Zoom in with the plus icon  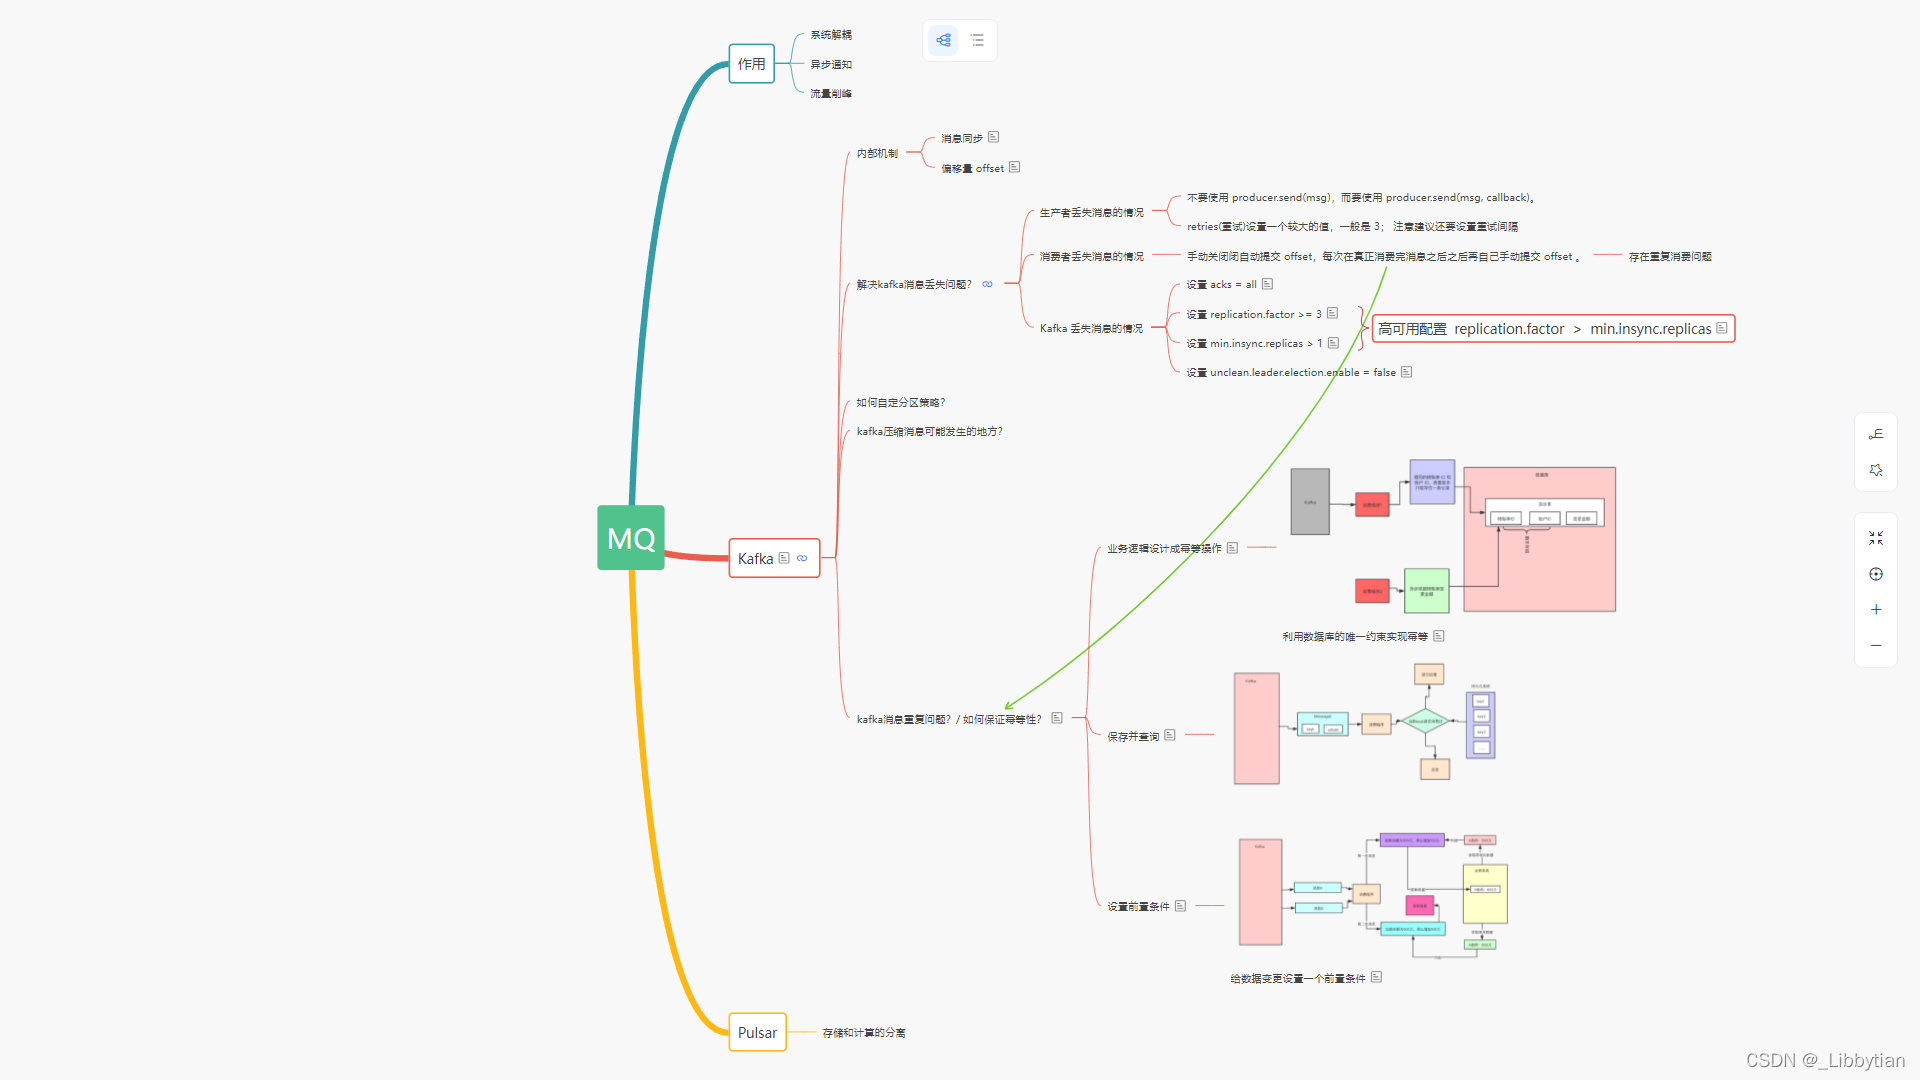[1876, 610]
